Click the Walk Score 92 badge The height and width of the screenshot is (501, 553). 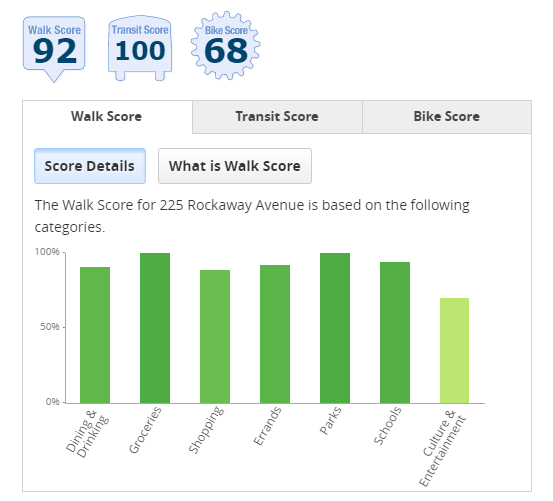(54, 49)
